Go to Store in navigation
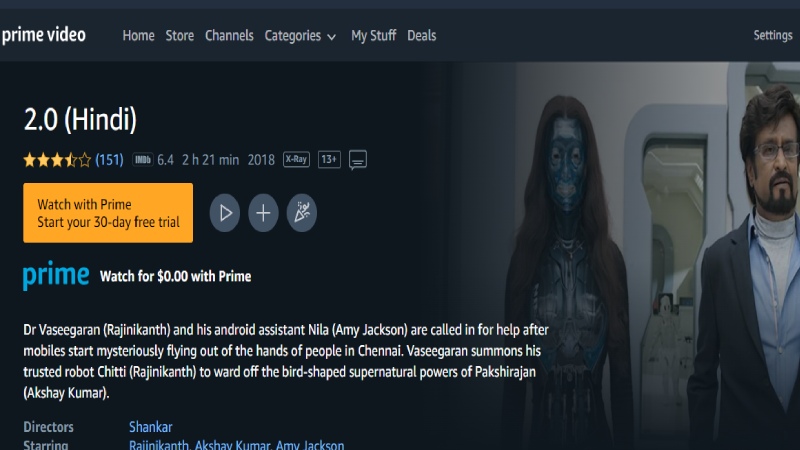Image resolution: width=800 pixels, height=450 pixels. pyautogui.click(x=180, y=36)
